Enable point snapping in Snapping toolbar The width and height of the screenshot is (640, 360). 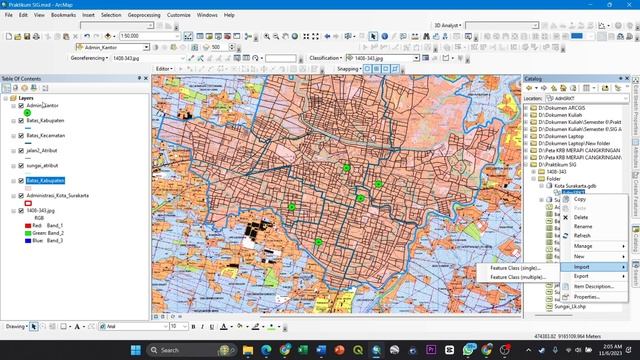[x=367, y=69]
